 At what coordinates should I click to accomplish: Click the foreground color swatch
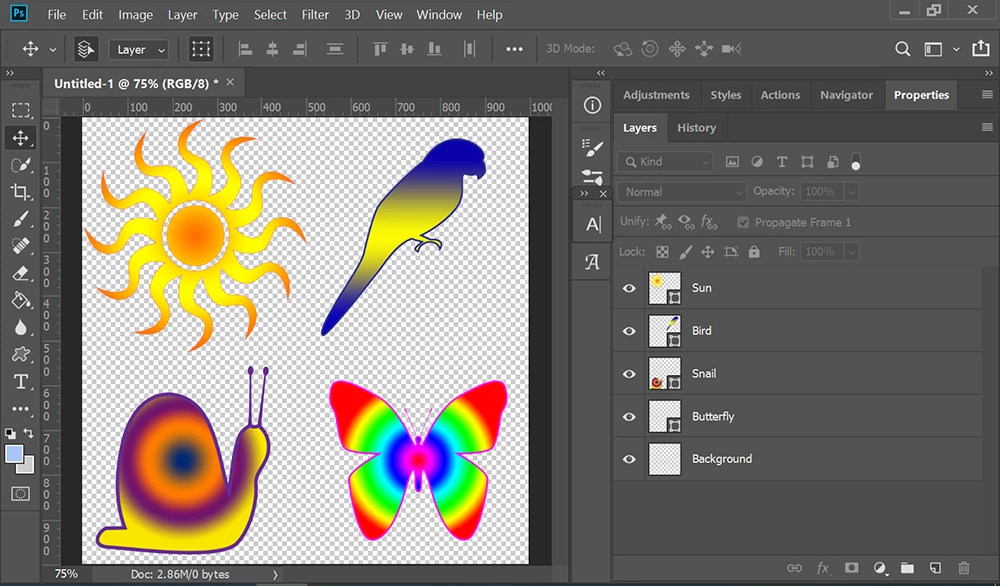coord(14,455)
